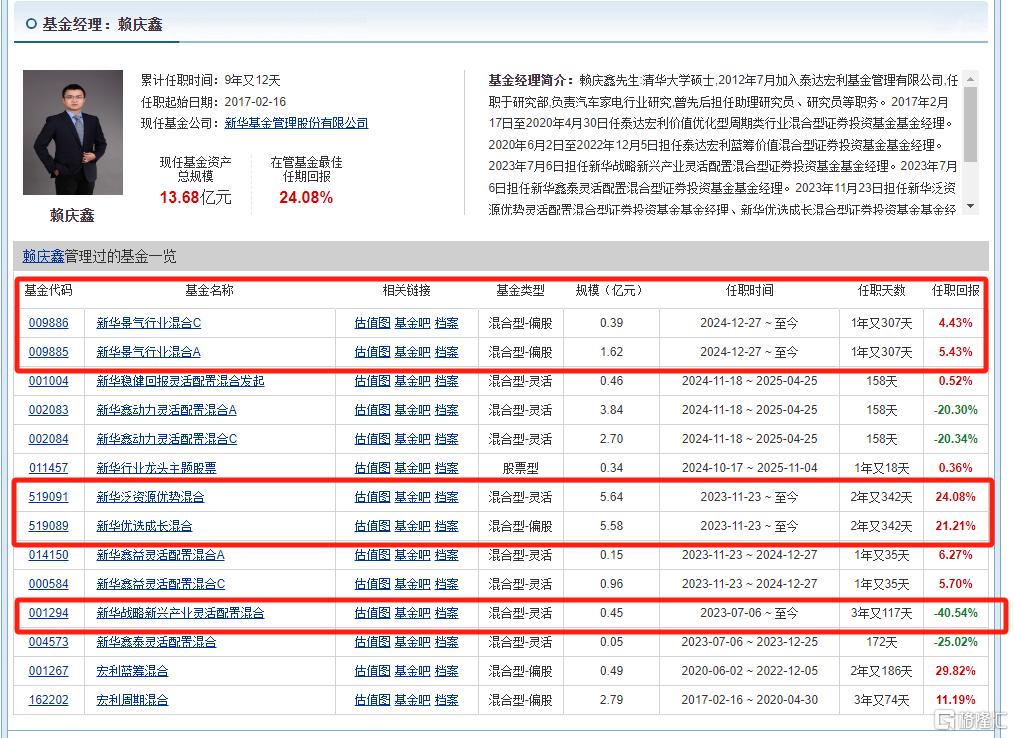Click the down arrow of the manager bio scrollbar
Image resolution: width=1014 pixels, height=738 pixels.
tap(969, 206)
